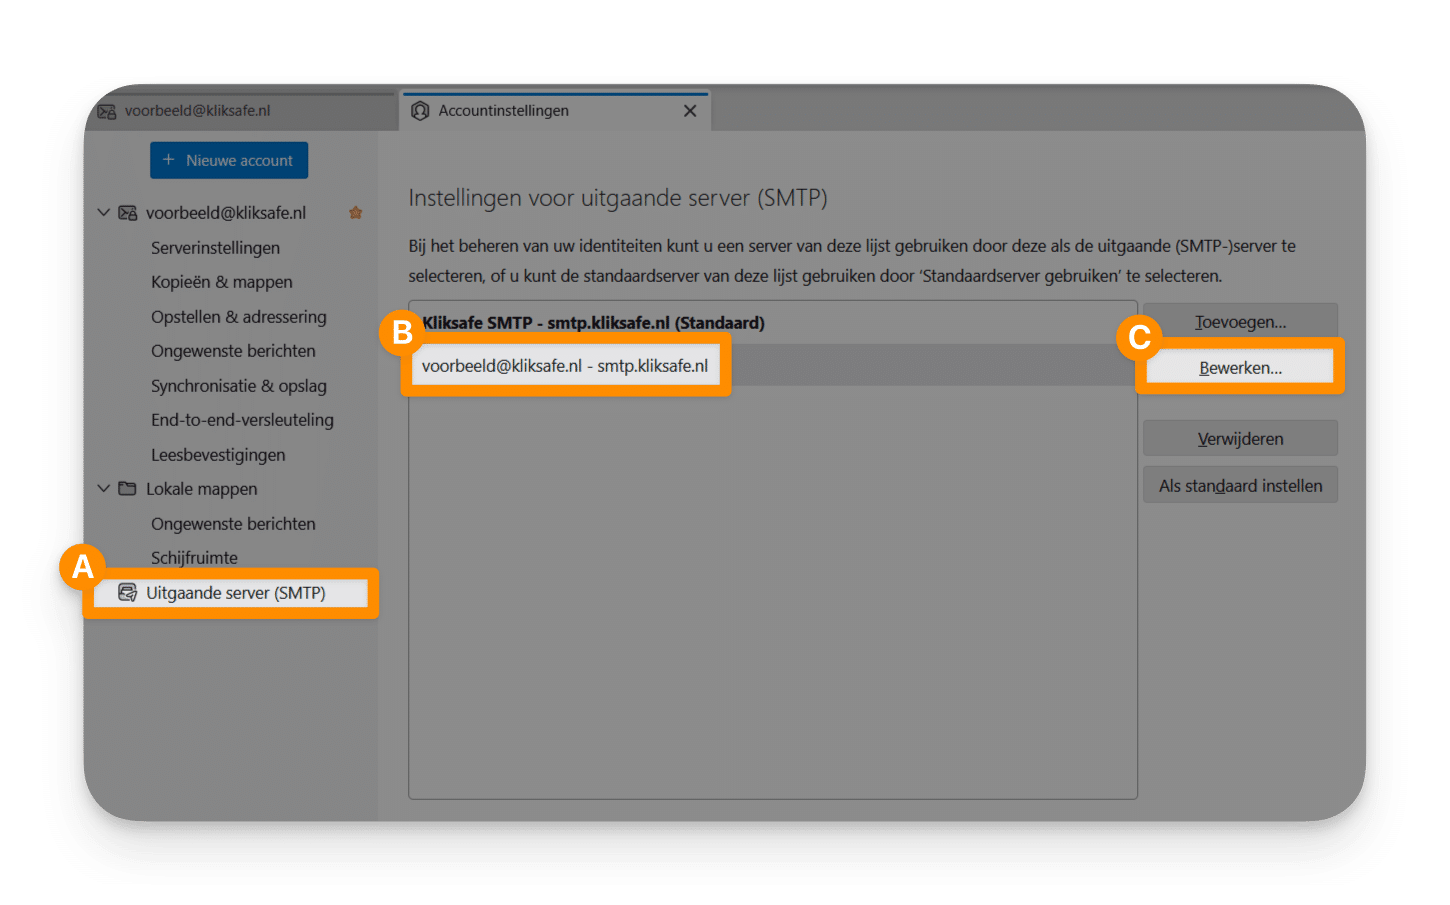Viewport: 1450px width, 905px height.
Task: Open Ongewenste berichten under Lokale mappen
Action: [233, 524]
